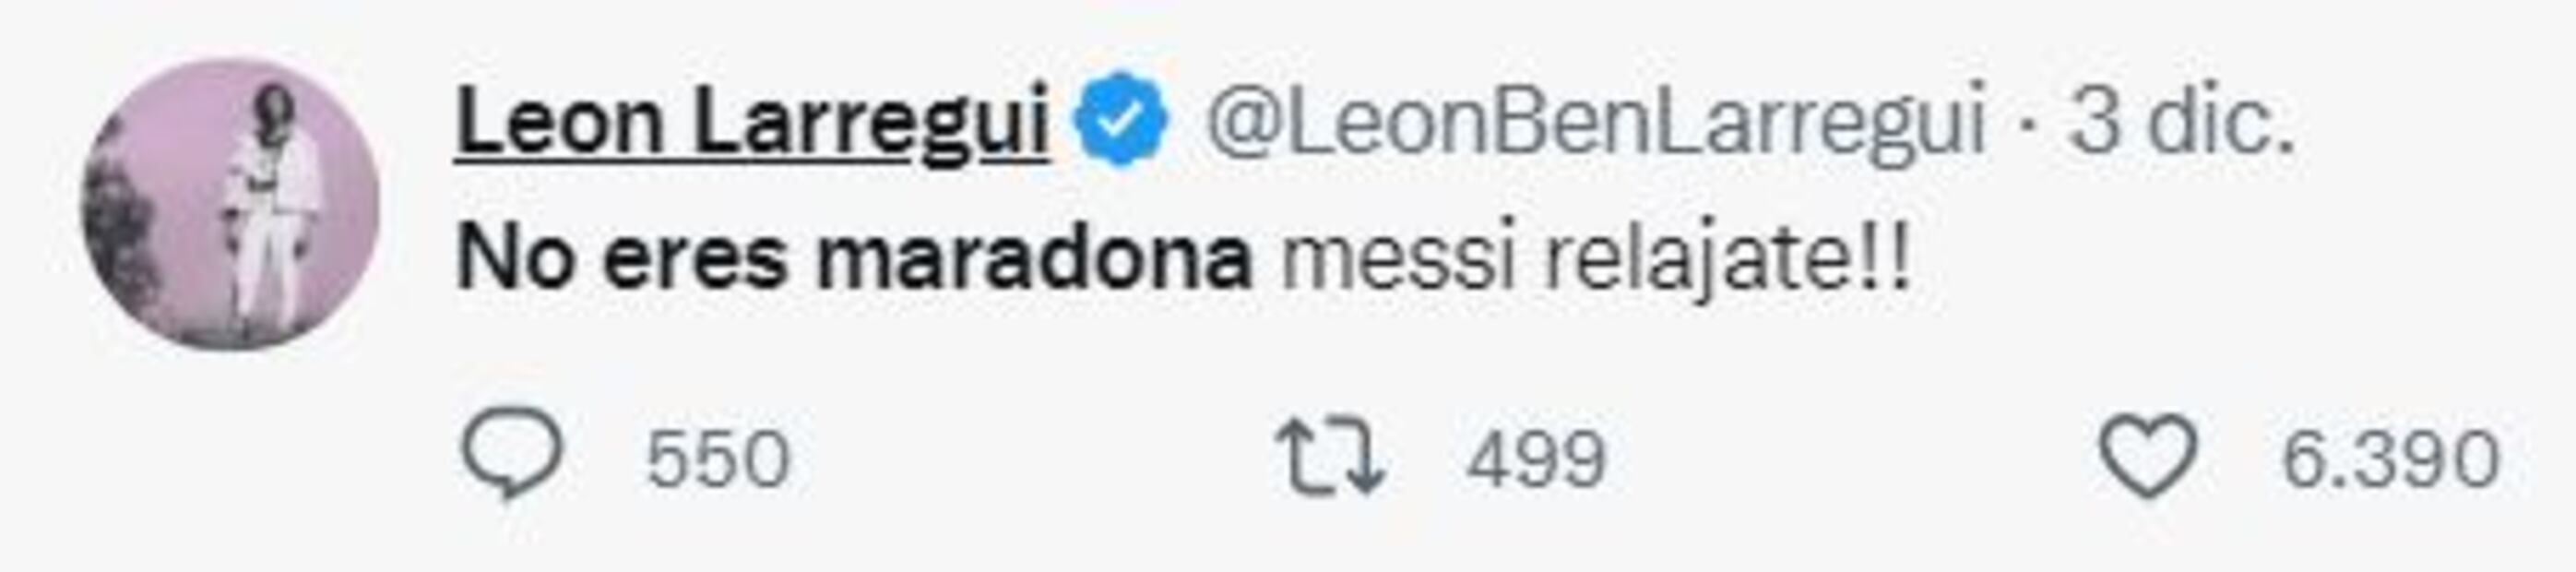Like the tweet with the heart icon
The image size is (2576, 572).
2147,456
